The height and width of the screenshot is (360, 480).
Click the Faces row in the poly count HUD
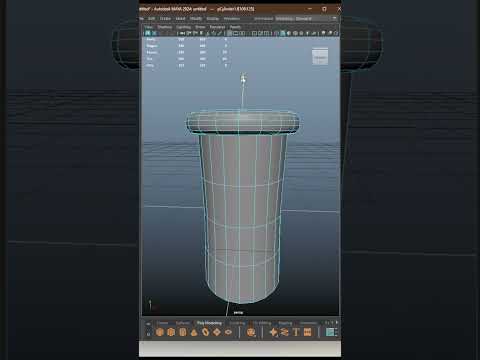[187, 52]
